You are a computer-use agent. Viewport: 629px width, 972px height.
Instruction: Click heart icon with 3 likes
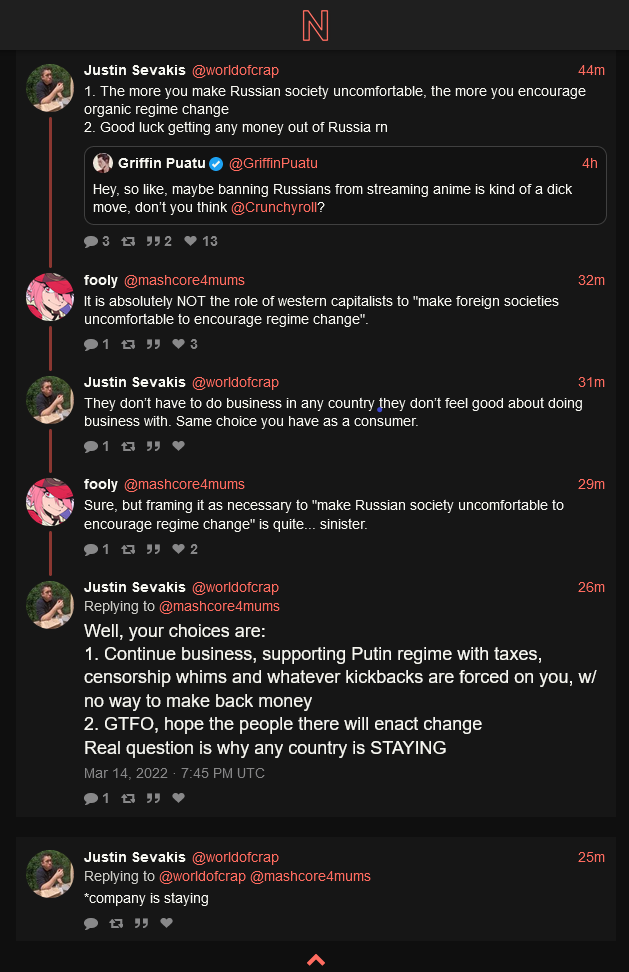pyautogui.click(x=178, y=344)
